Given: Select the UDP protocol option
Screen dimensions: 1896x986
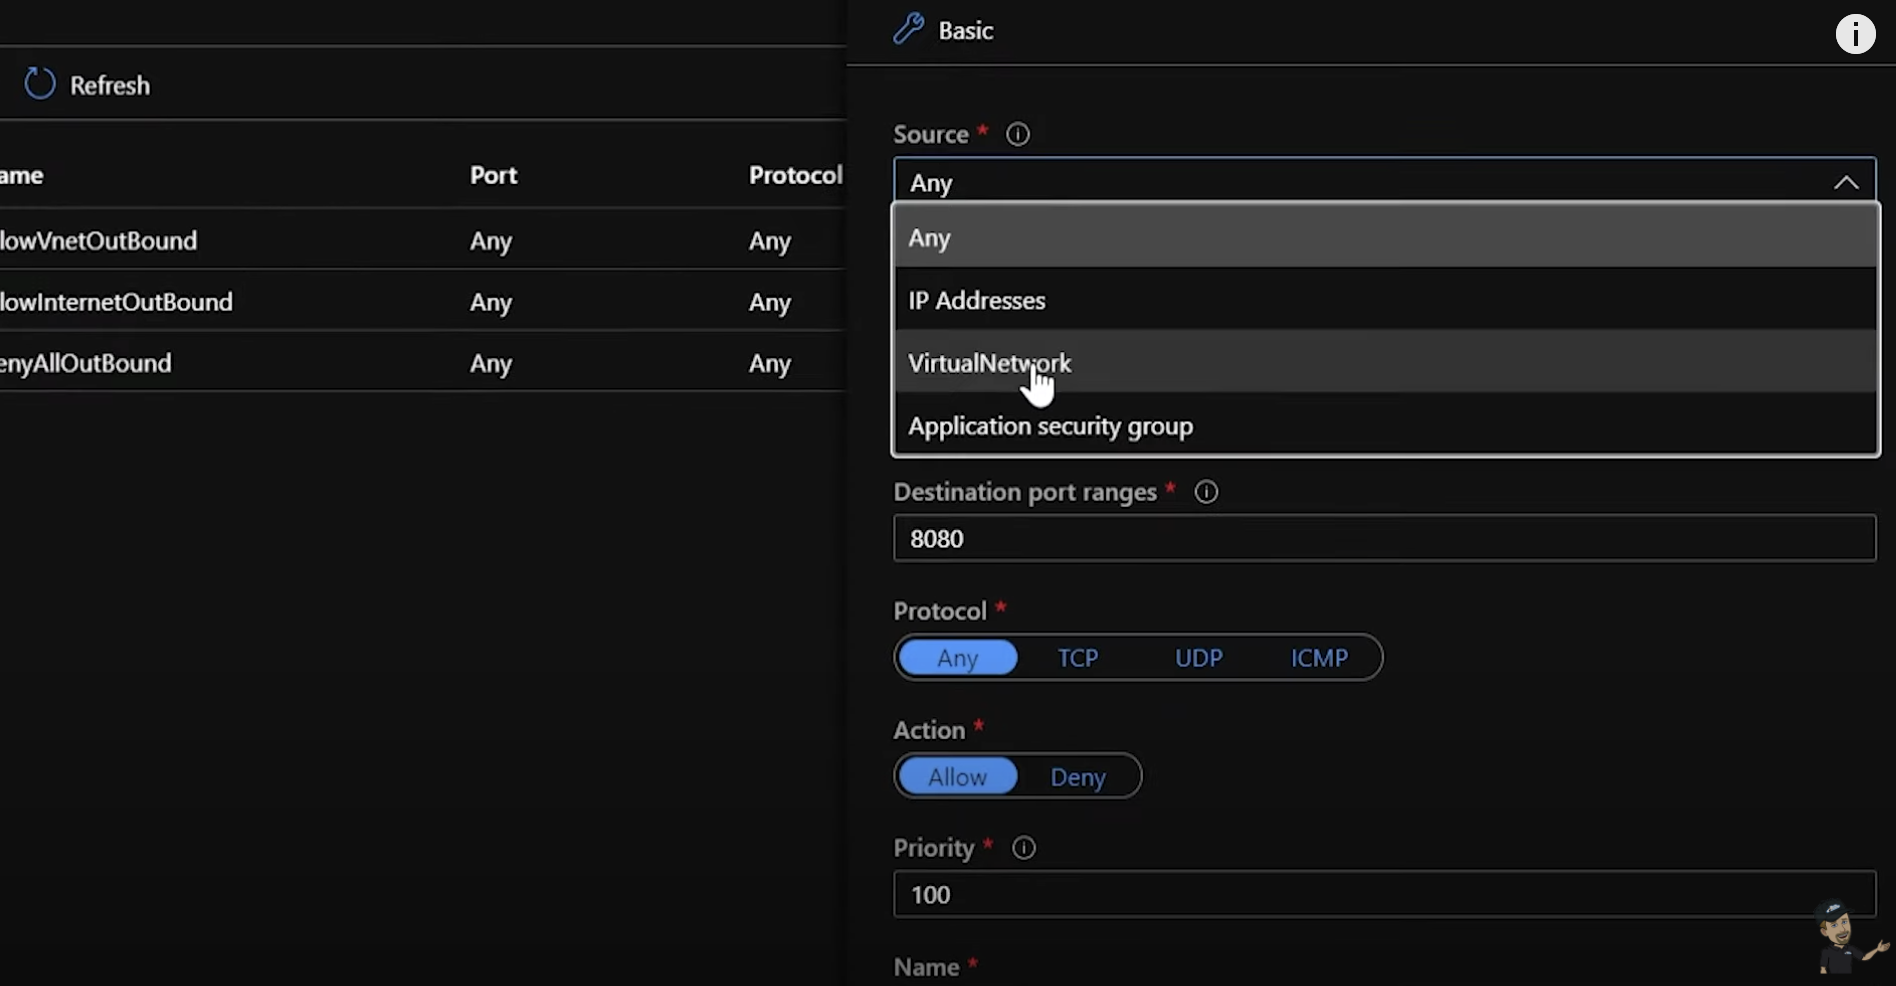Looking at the screenshot, I should [x=1198, y=658].
